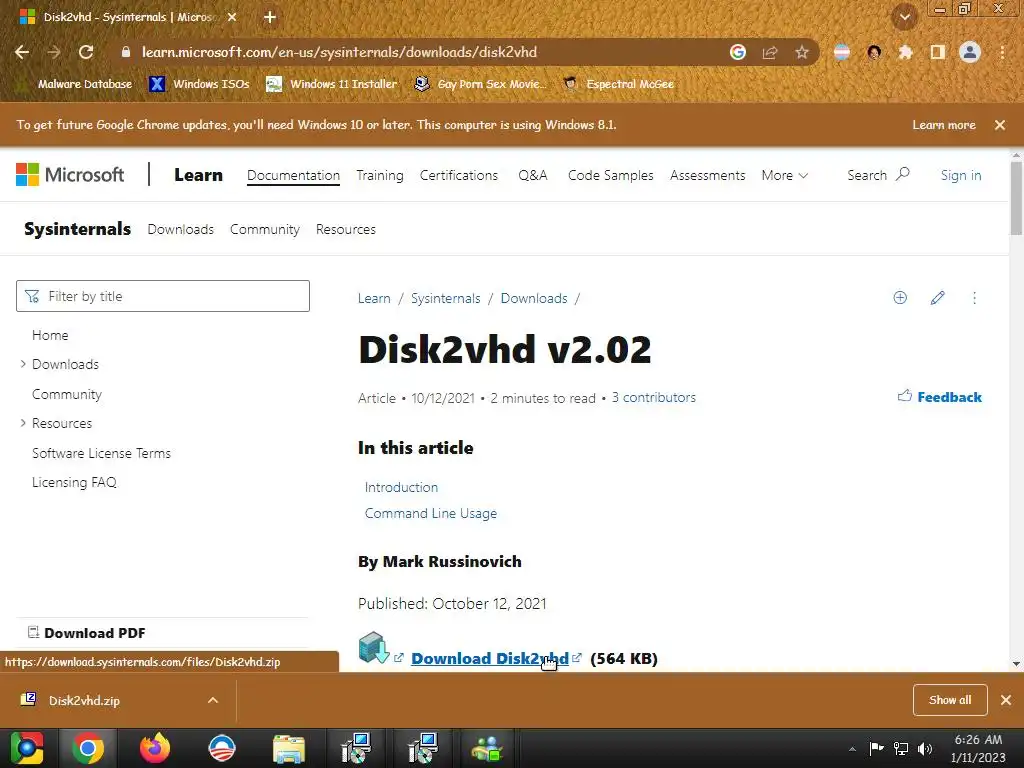The height and width of the screenshot is (768, 1024).
Task: Click the add to collection plus icon
Action: click(900, 298)
